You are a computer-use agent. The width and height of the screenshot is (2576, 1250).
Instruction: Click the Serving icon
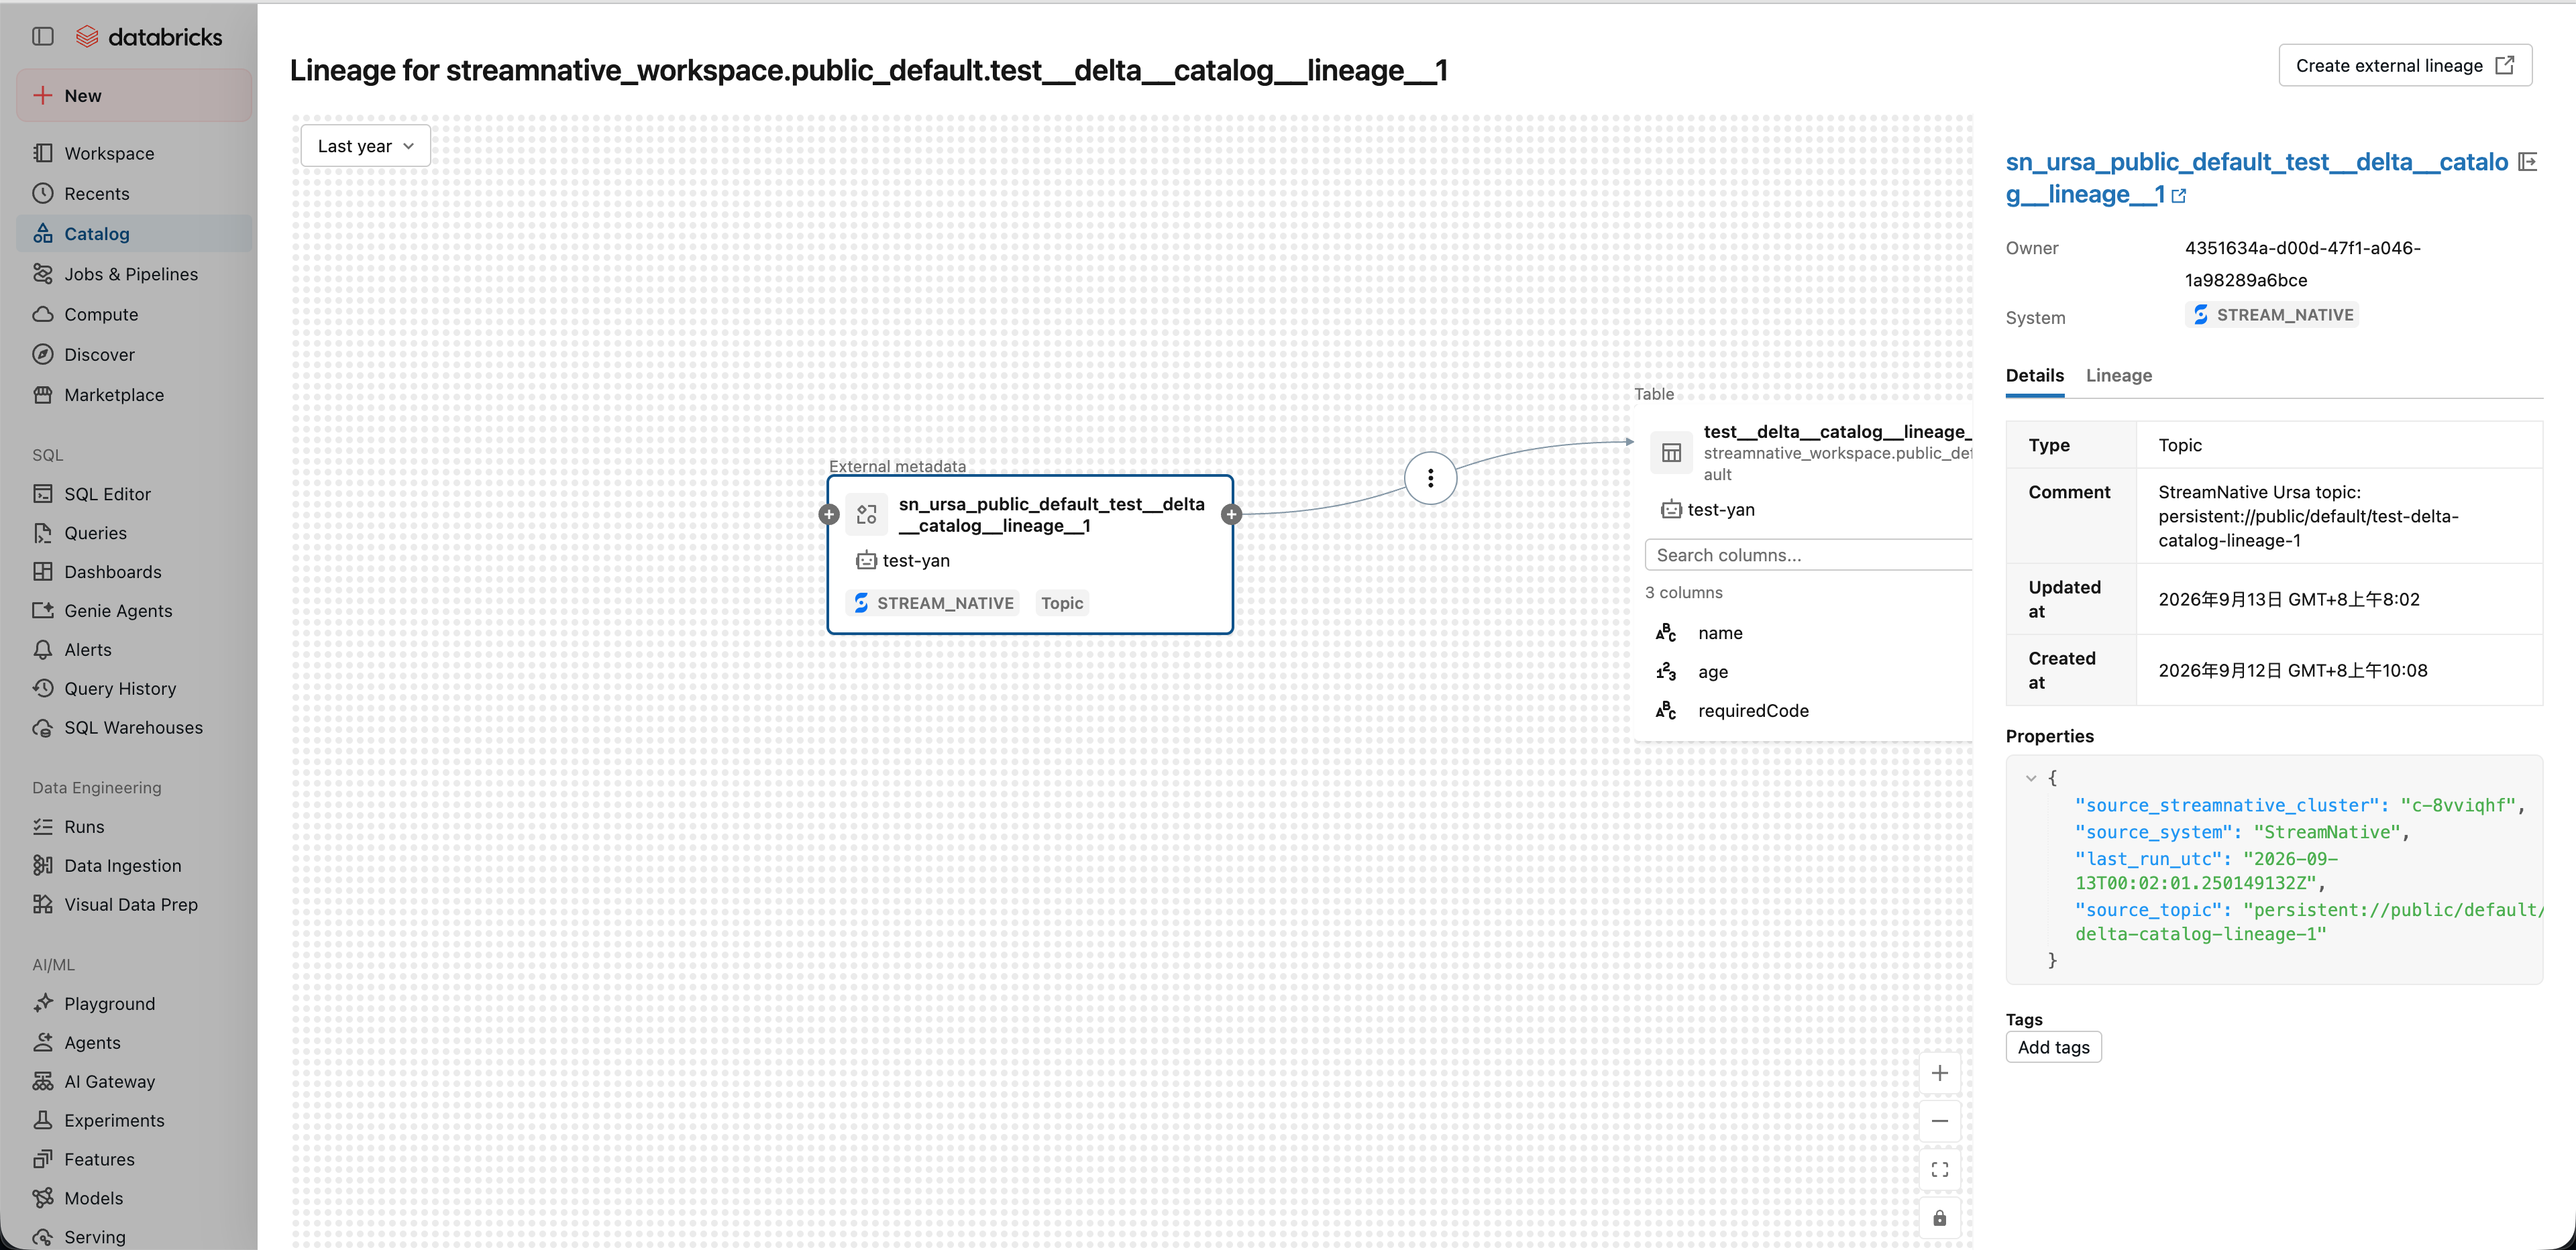pyautogui.click(x=43, y=1237)
